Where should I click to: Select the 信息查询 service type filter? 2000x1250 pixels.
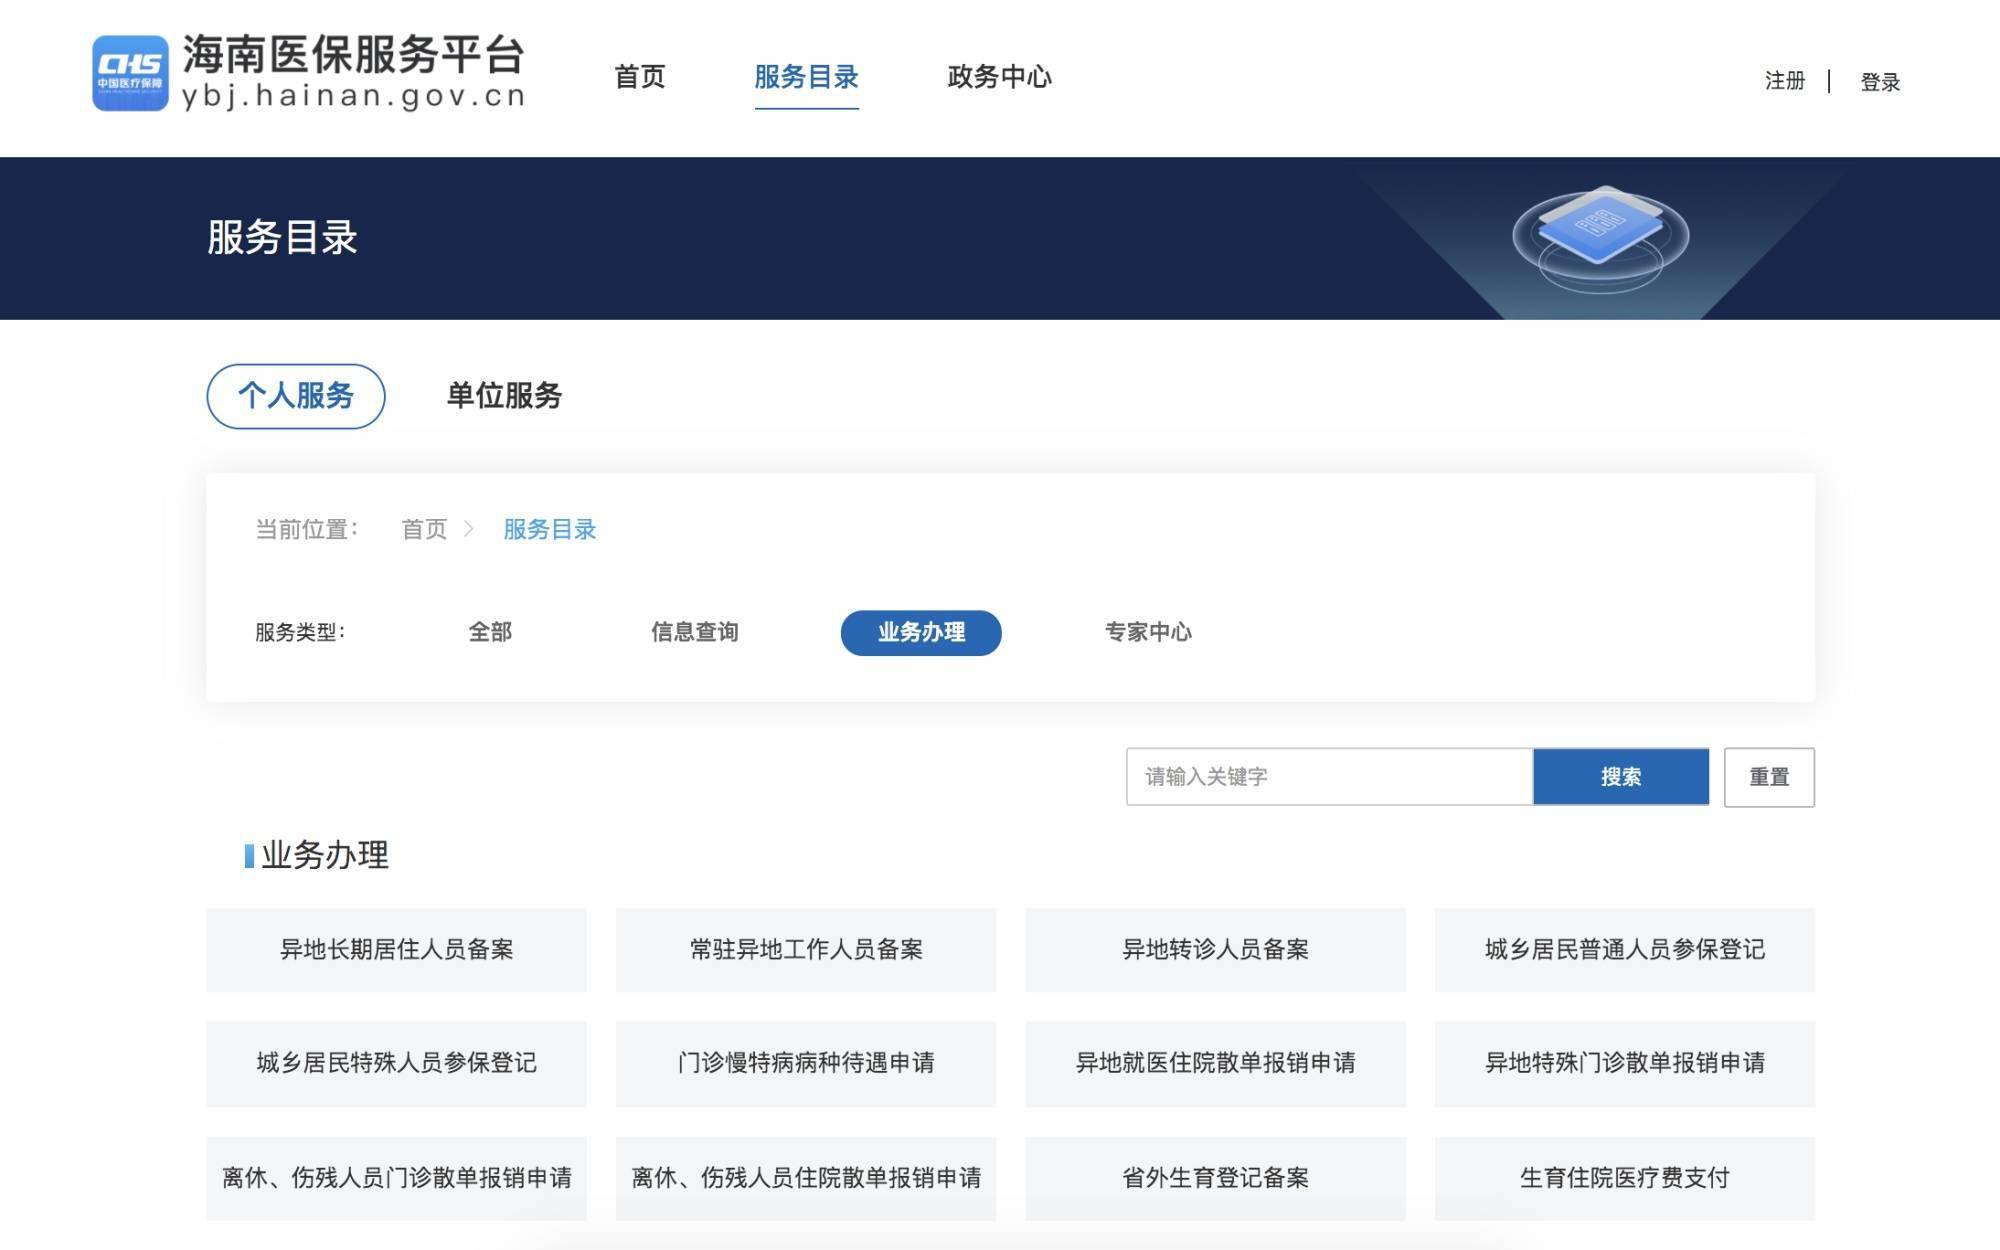pyautogui.click(x=695, y=632)
